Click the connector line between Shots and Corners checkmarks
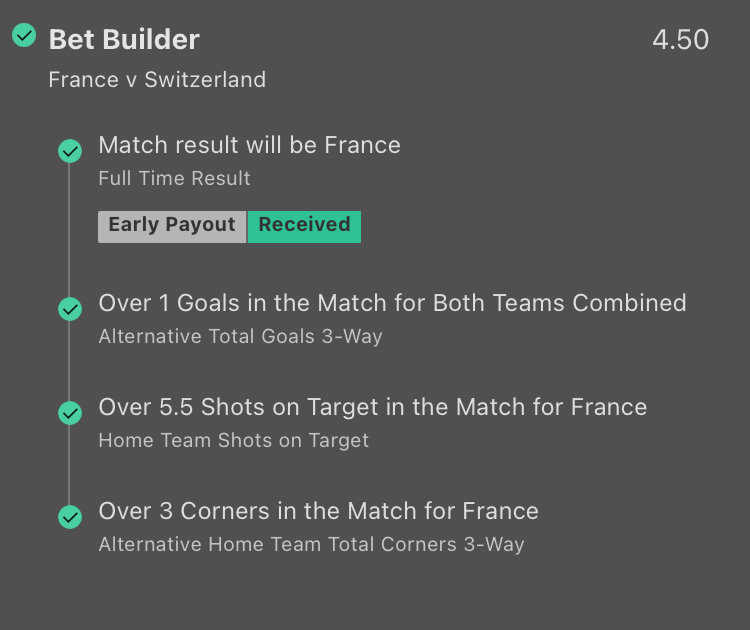Image resolution: width=750 pixels, height=630 pixels. [x=70, y=465]
